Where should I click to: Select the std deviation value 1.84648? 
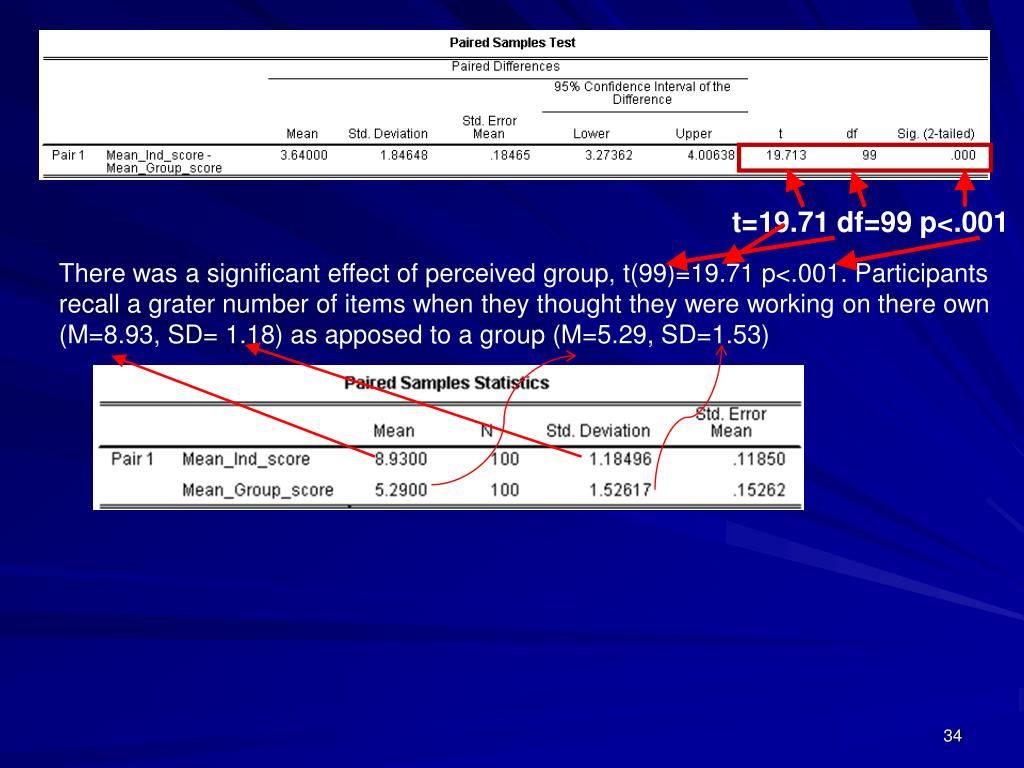[x=404, y=155]
